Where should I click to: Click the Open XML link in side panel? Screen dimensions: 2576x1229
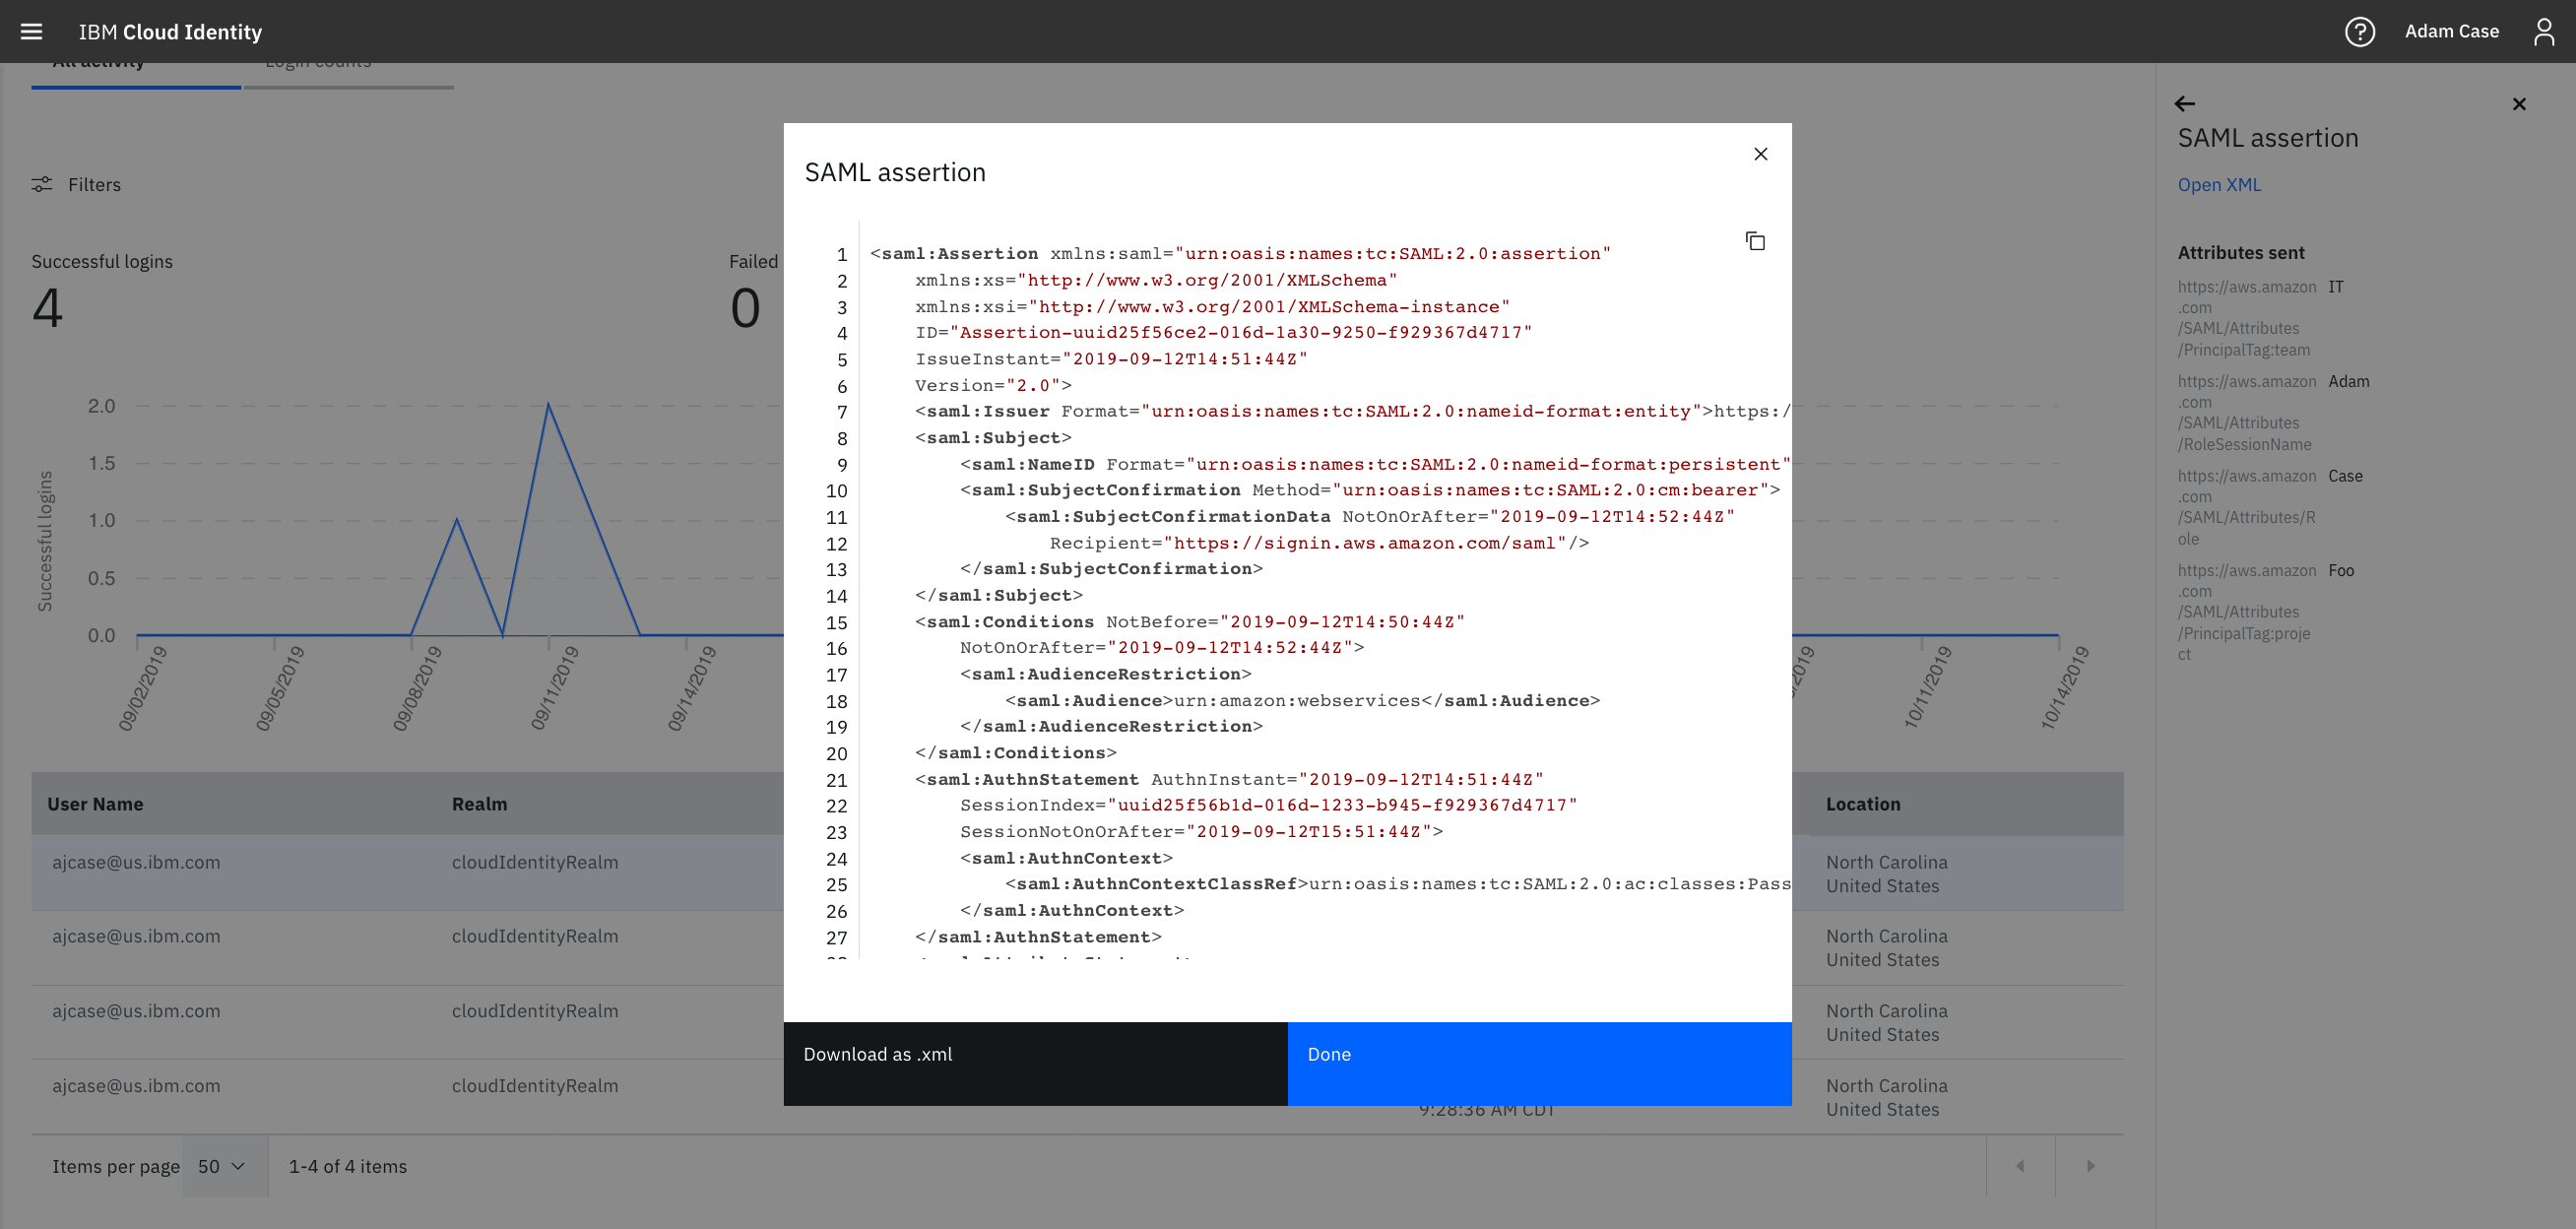pyautogui.click(x=2218, y=184)
